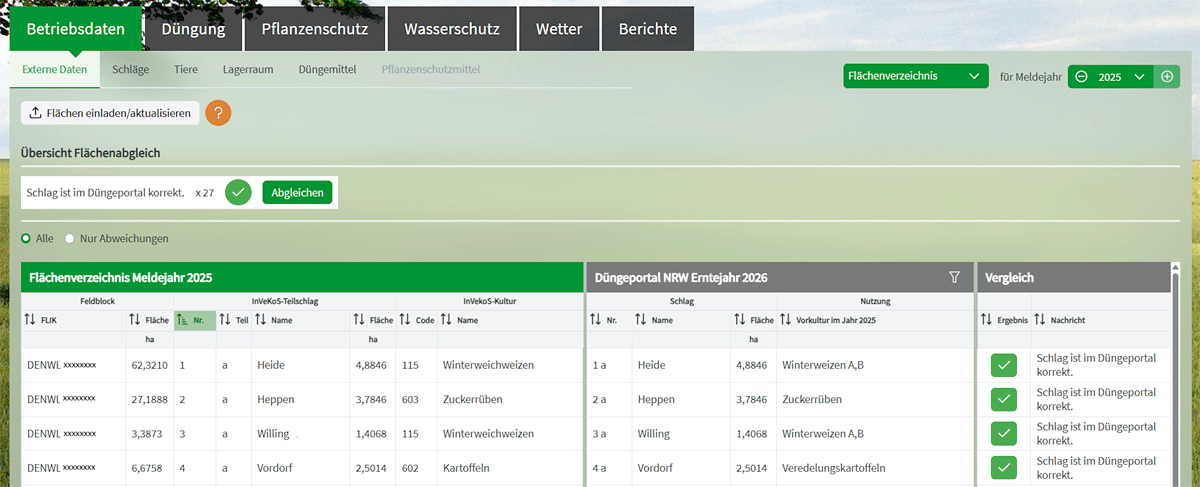Click Feldblock area value 27,1888
Screen dimensions: 1200x487
click(150, 399)
